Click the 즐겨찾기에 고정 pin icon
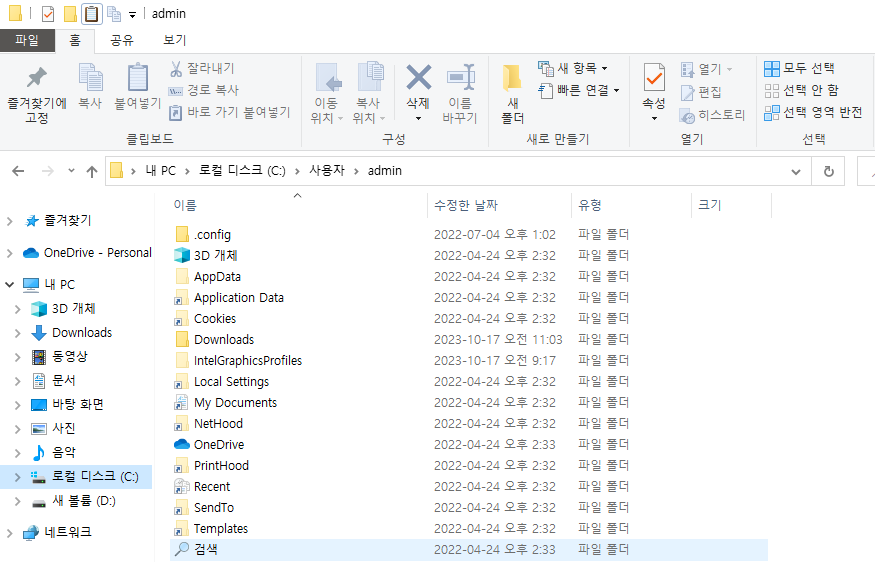 pyautogui.click(x=37, y=78)
